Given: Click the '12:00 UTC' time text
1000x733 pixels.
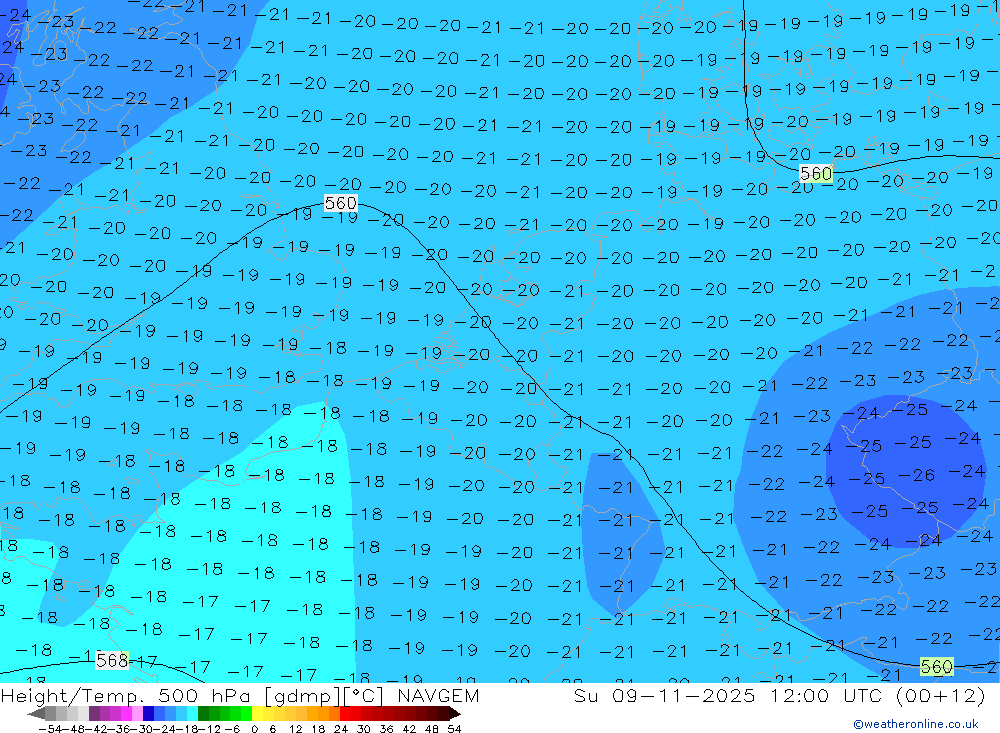Looking at the screenshot, I should [x=828, y=695].
